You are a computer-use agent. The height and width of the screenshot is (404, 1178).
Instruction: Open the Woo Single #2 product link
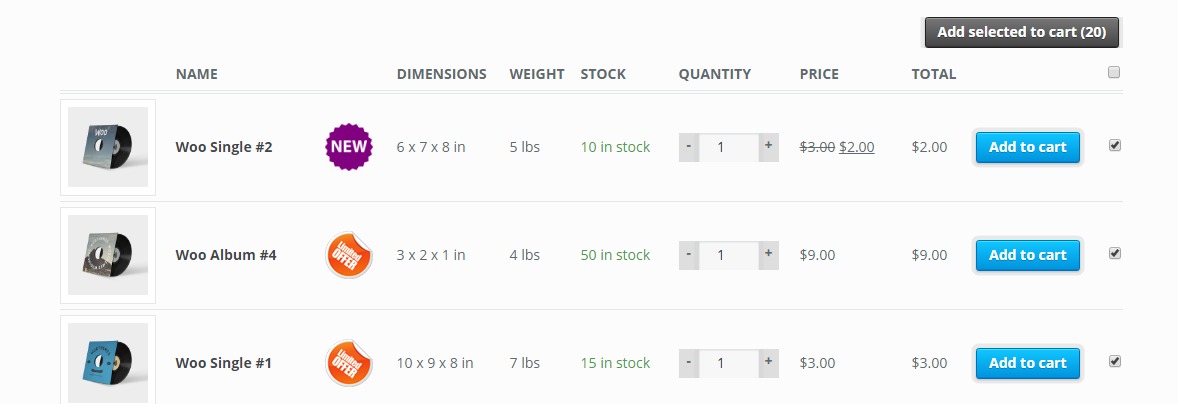point(224,147)
